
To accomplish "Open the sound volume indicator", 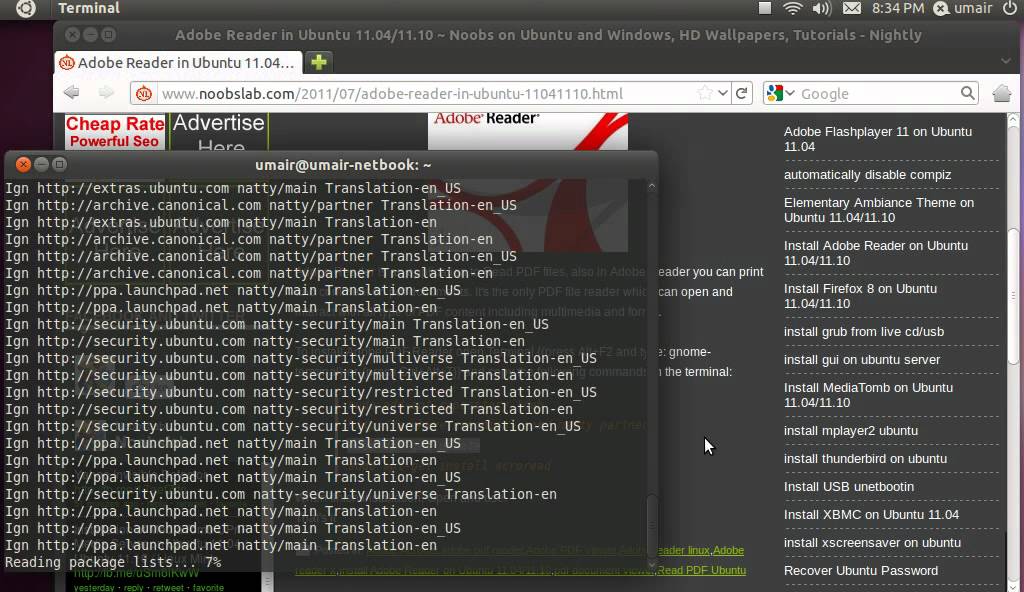I will 821,8.
